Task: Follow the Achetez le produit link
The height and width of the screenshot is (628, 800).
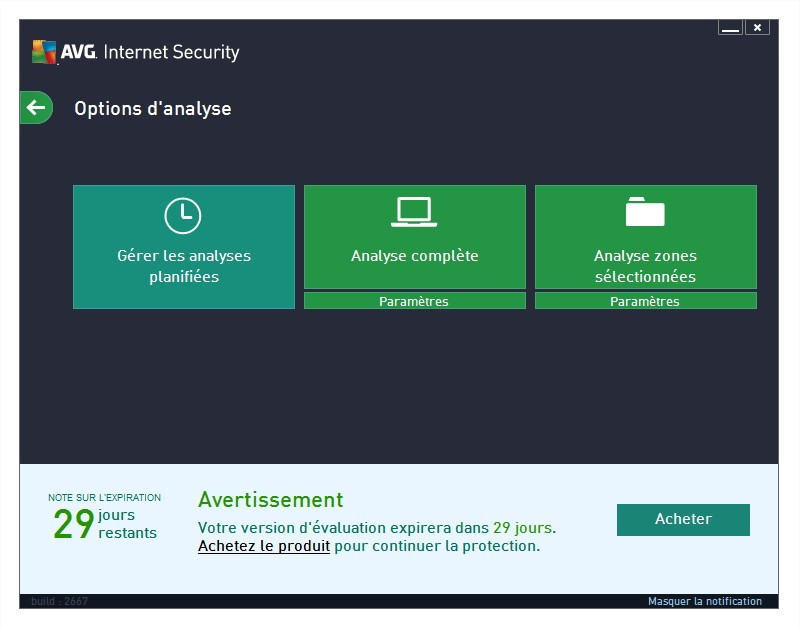Action: click(x=264, y=546)
